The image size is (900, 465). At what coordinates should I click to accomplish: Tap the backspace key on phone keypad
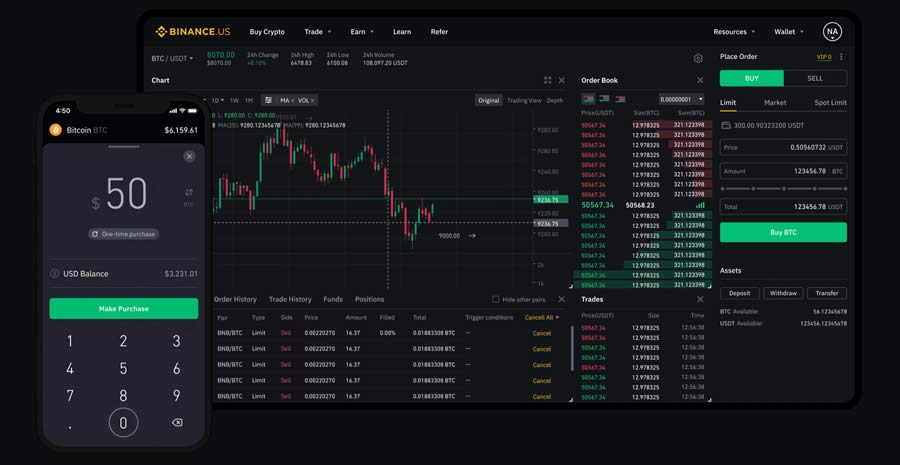pos(177,423)
